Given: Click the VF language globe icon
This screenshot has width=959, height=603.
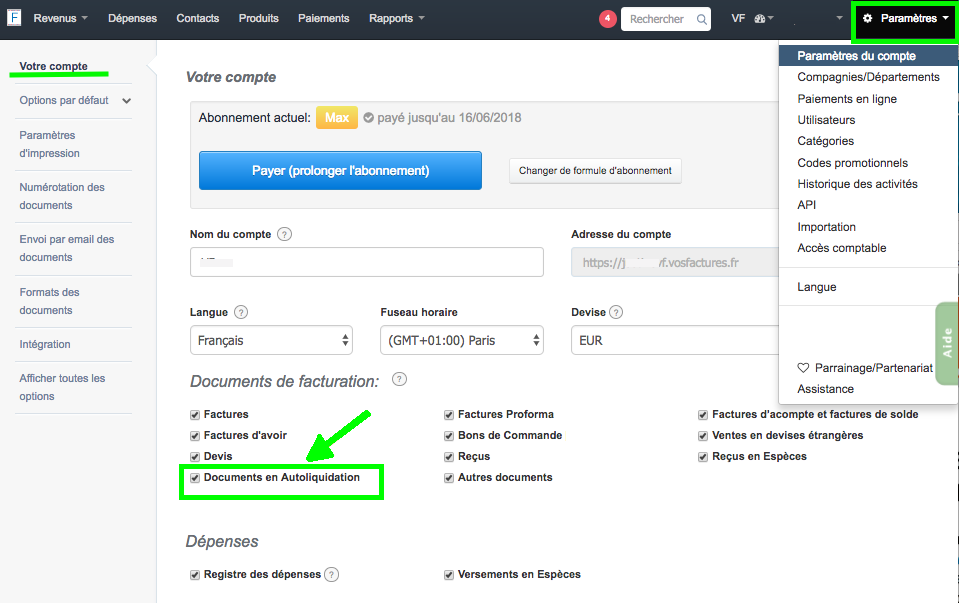Looking at the screenshot, I should [x=758, y=17].
